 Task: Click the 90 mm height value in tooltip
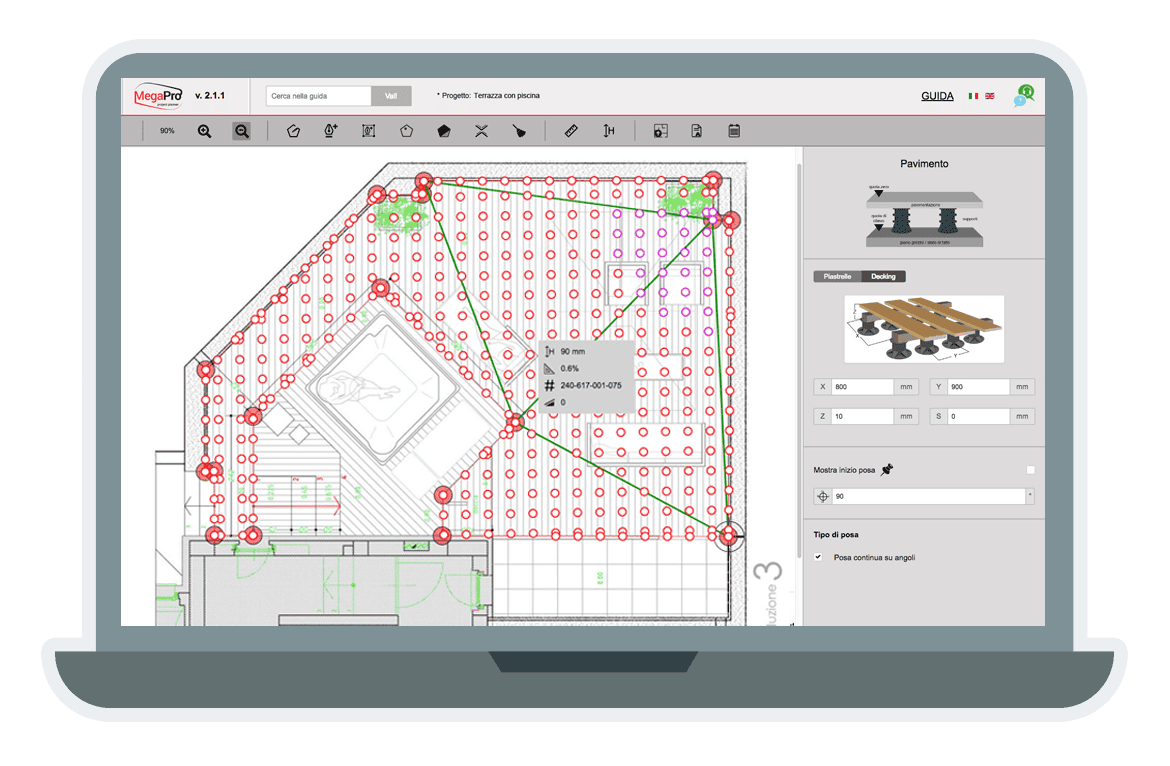[x=572, y=351]
